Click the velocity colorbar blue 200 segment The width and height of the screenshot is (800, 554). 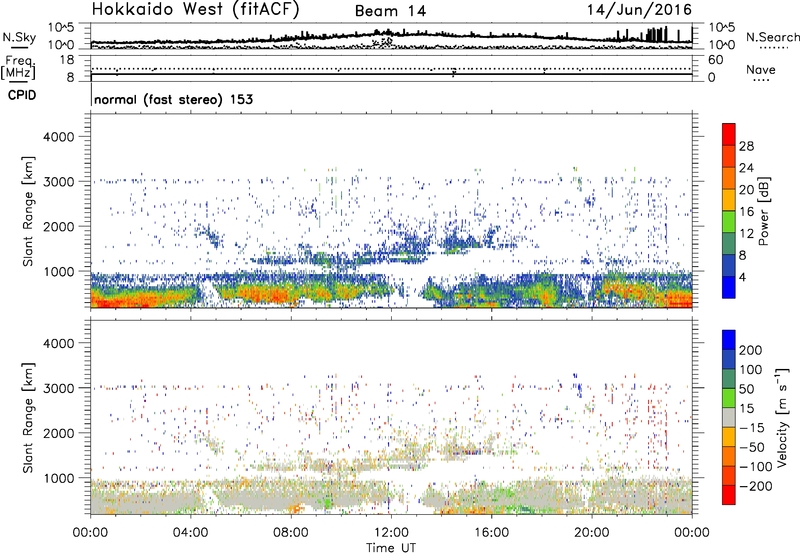coord(729,340)
